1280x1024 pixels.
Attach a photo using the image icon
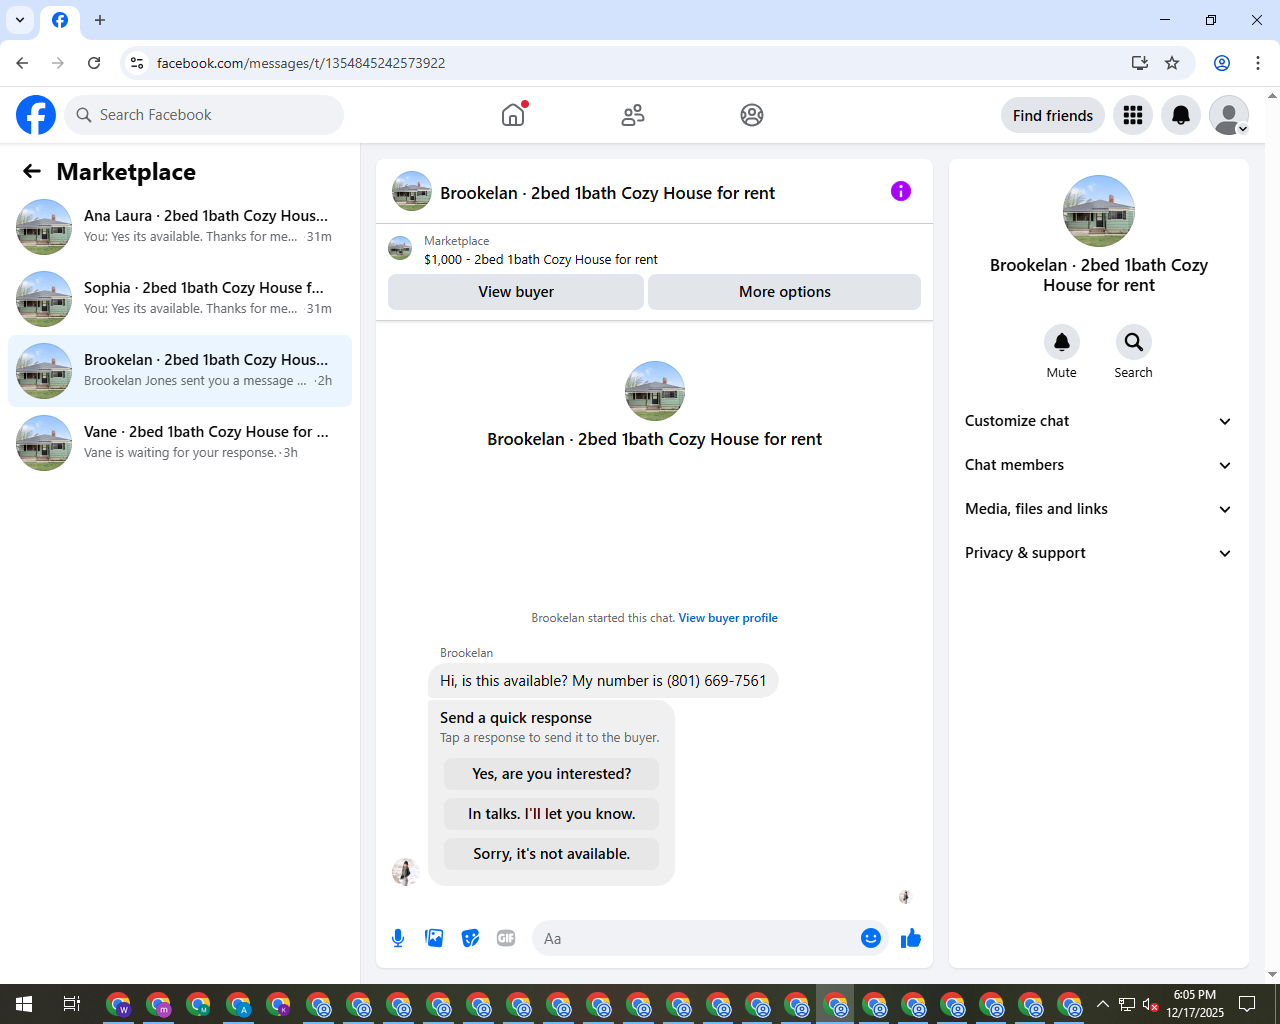tap(434, 938)
